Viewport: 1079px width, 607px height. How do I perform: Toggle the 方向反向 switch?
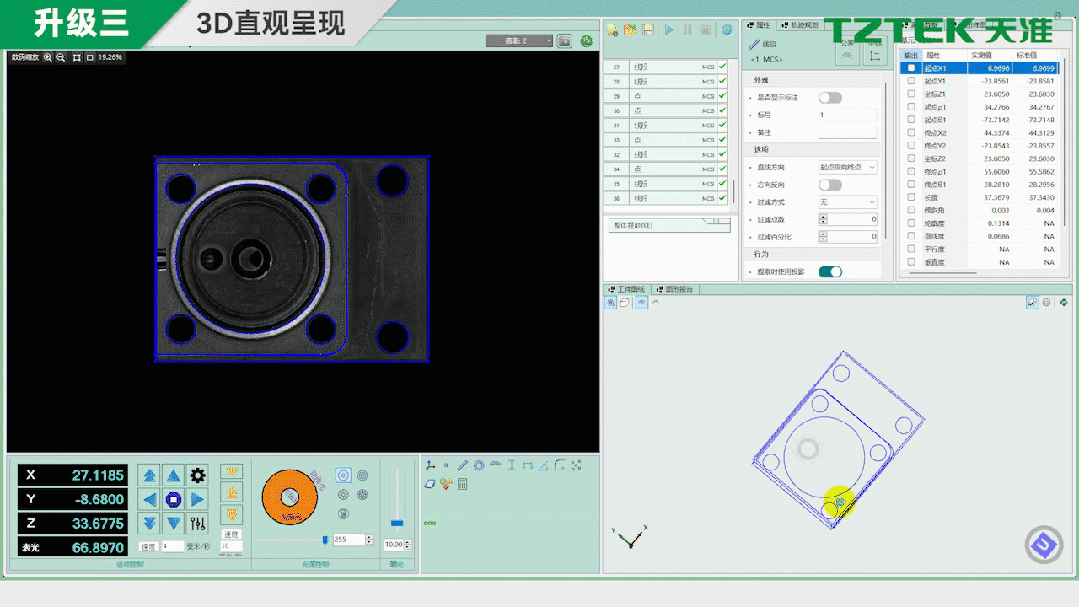[x=830, y=185]
